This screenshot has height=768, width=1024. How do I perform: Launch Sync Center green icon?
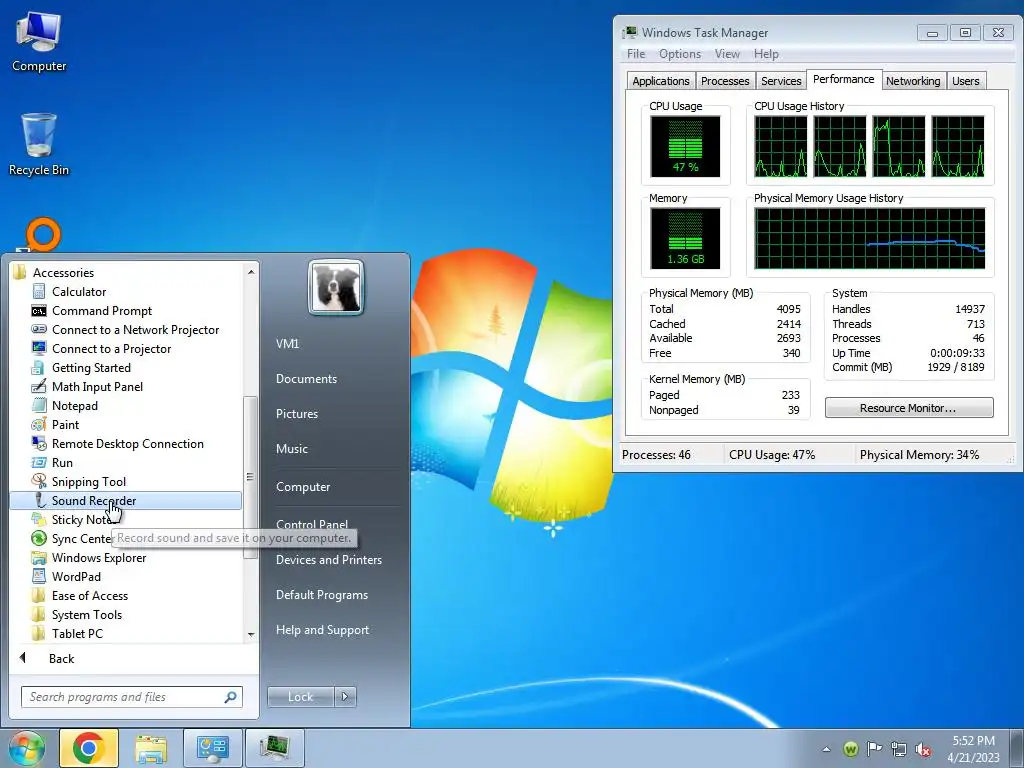point(39,538)
